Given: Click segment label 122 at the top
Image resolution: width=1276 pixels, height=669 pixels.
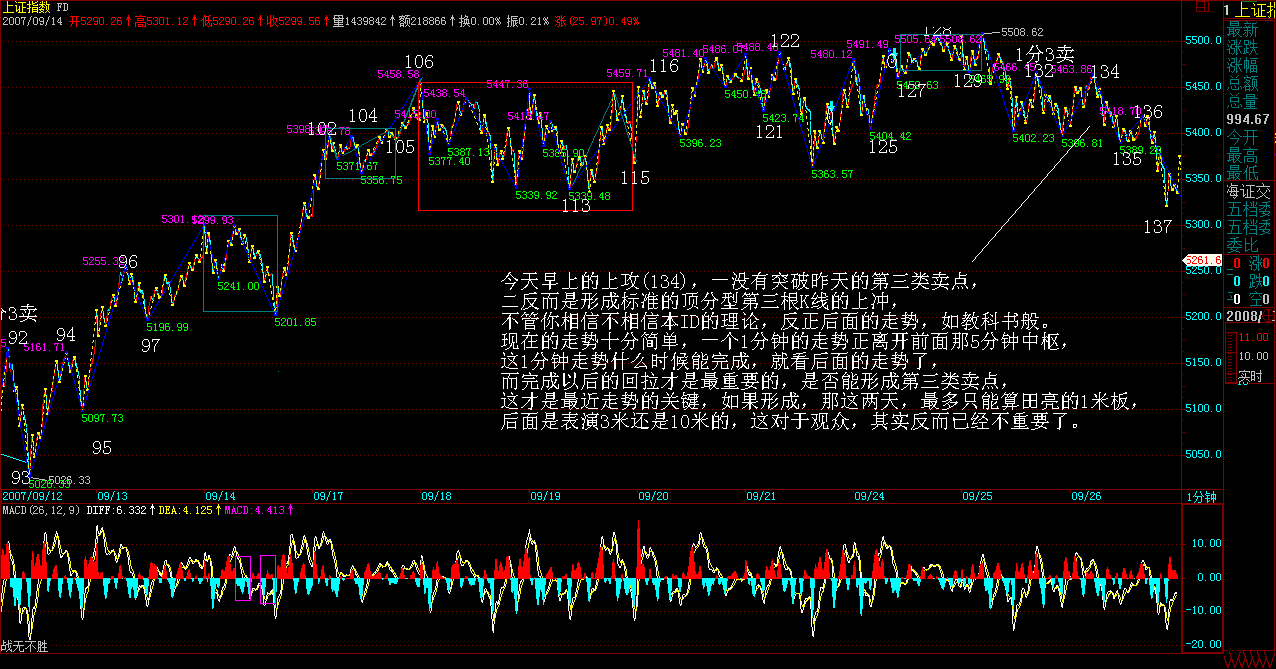Looking at the screenshot, I should point(785,41).
